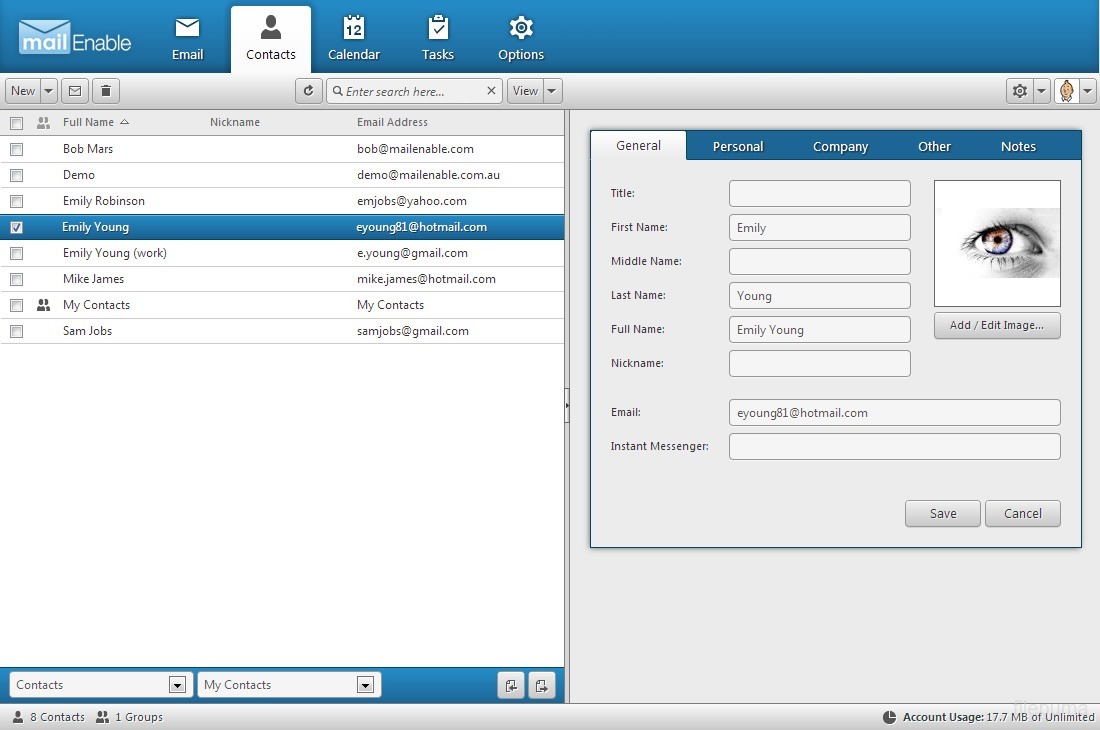This screenshot has width=1100, height=730.
Task: Click the Save button
Action: (x=942, y=513)
